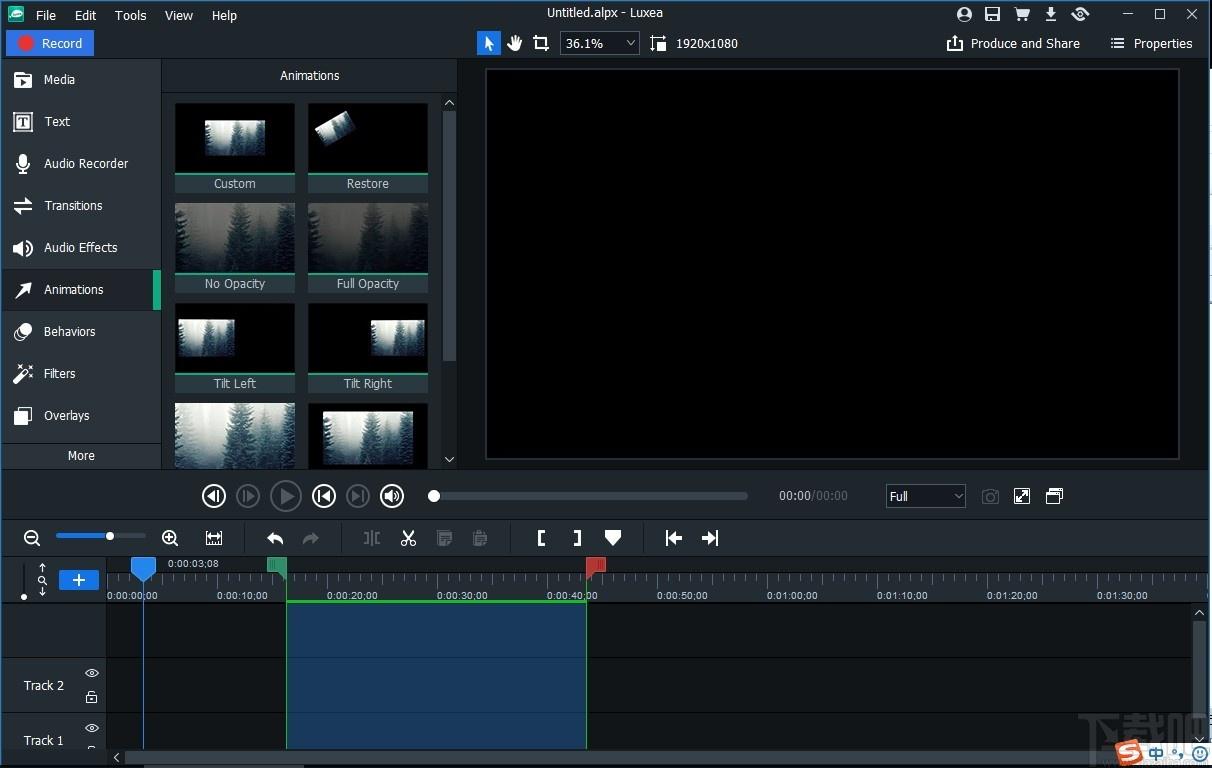
Task: Open the Edit menu
Action: [x=86, y=15]
